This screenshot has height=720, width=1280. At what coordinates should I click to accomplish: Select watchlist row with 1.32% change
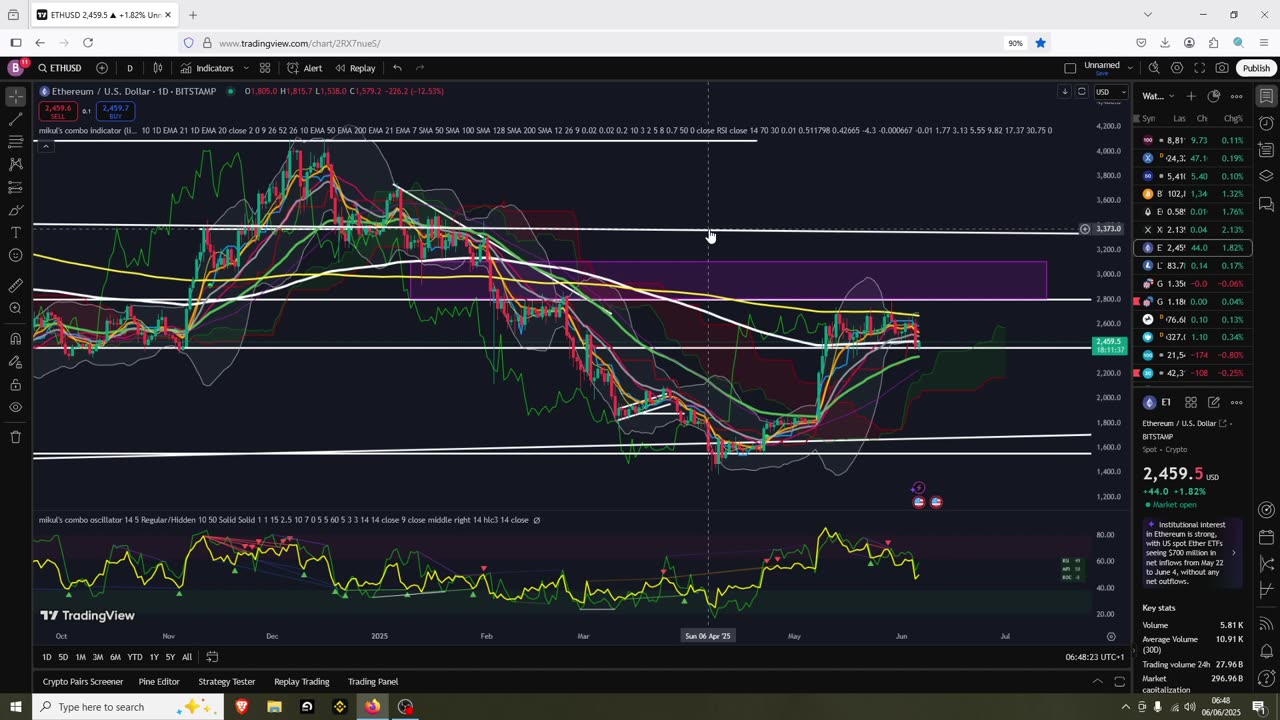1194,194
